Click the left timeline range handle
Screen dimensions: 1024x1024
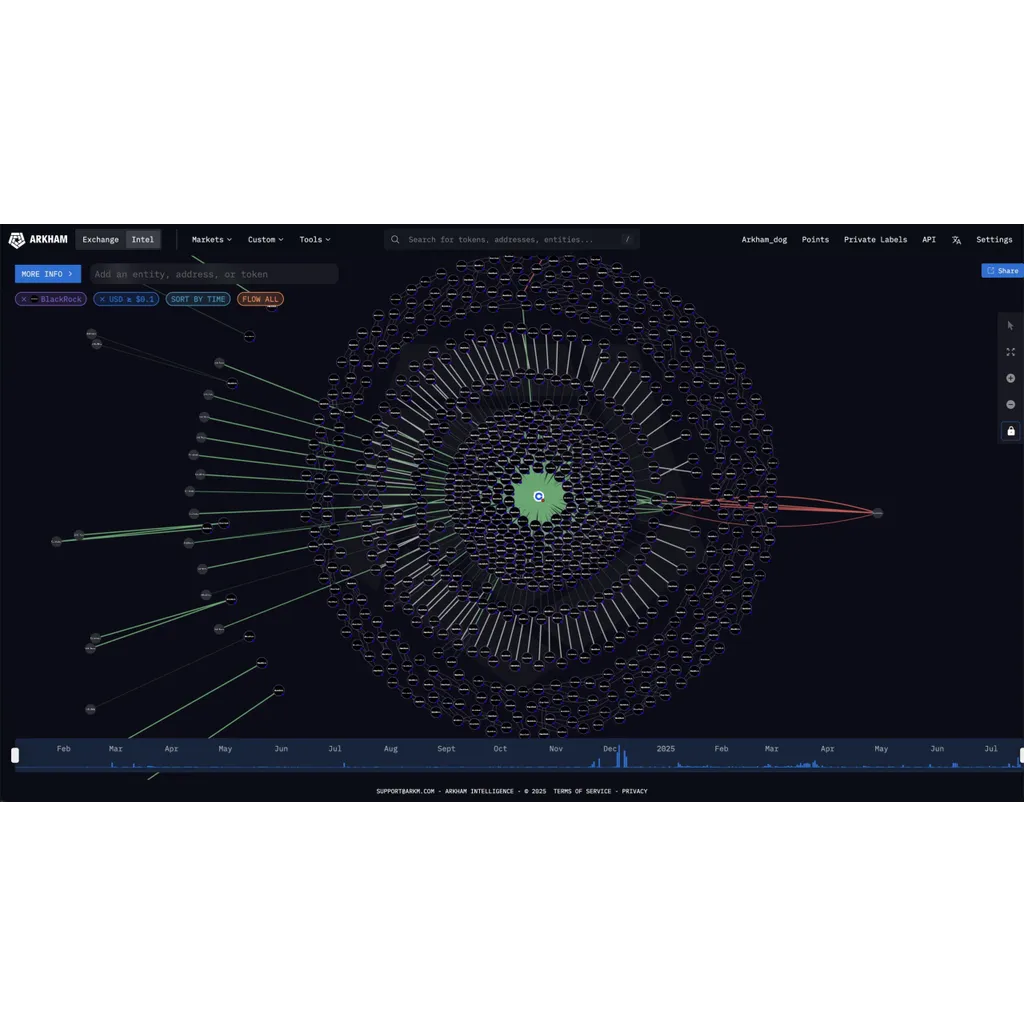pos(15,755)
